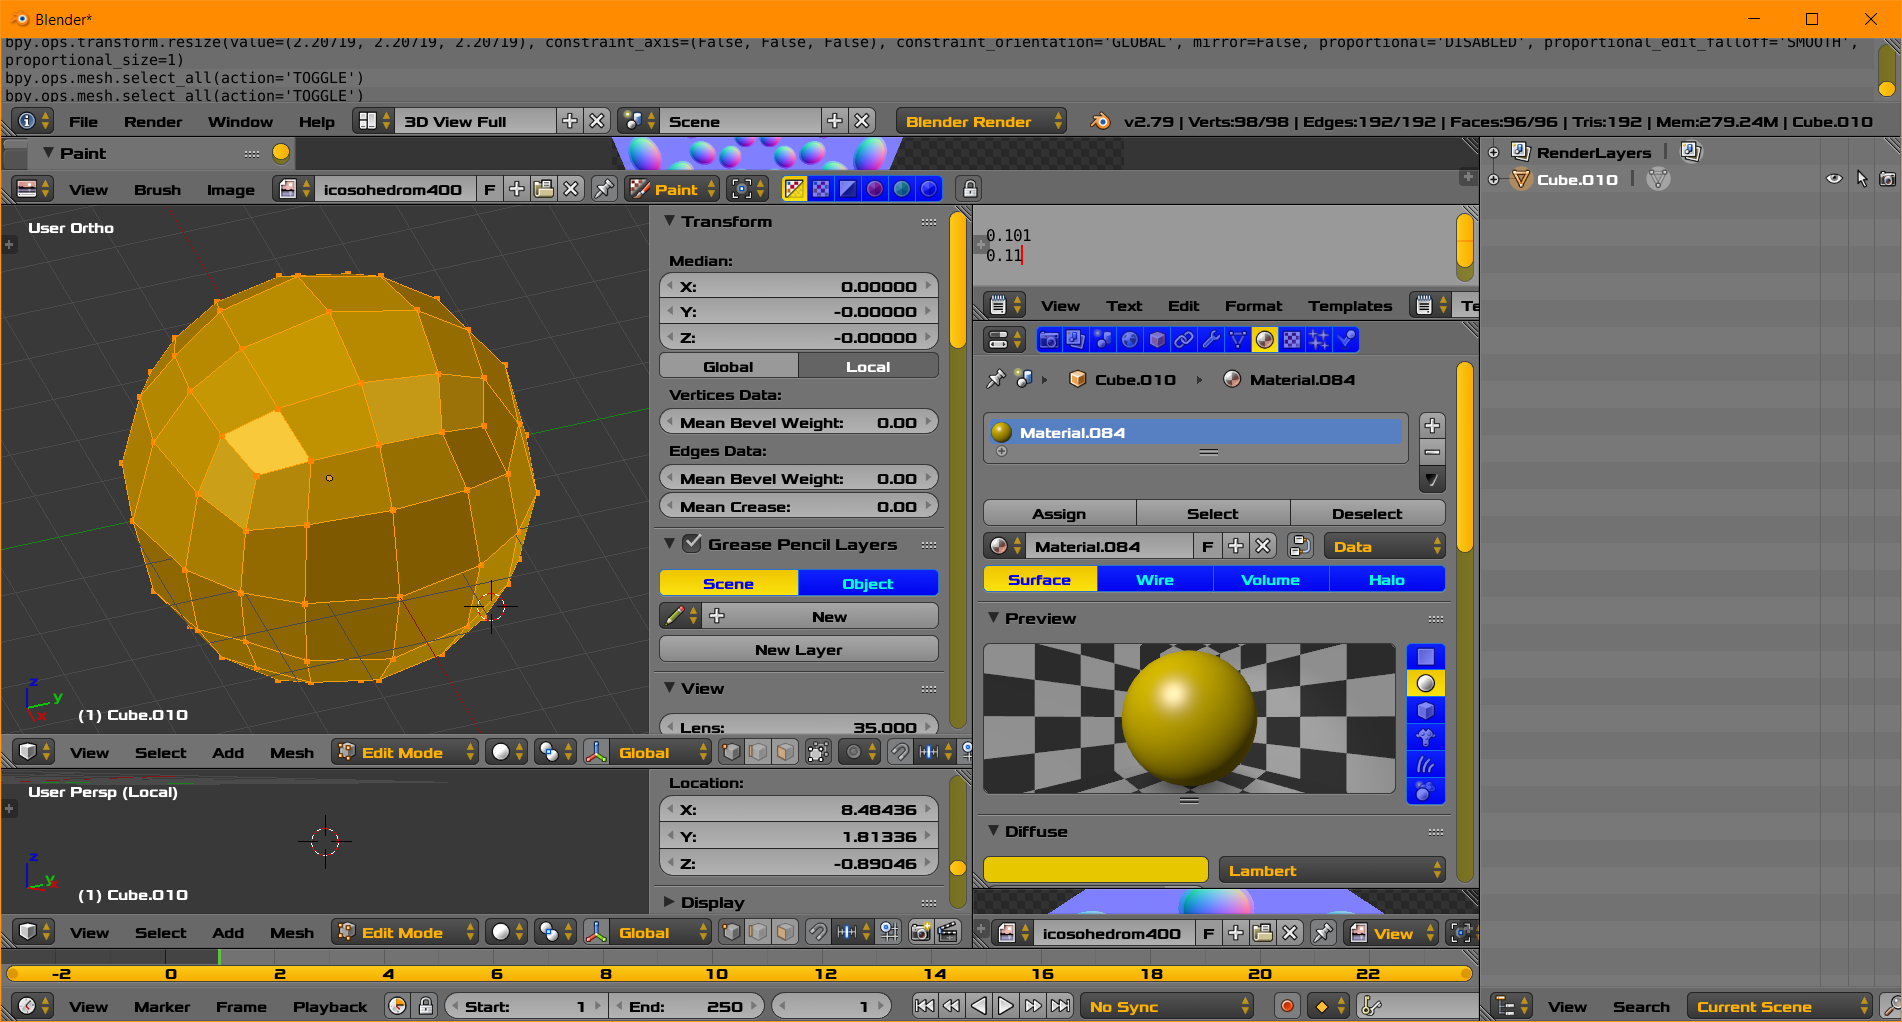Jump to the timeline's first frame
1902x1022 pixels.
[x=924, y=1006]
